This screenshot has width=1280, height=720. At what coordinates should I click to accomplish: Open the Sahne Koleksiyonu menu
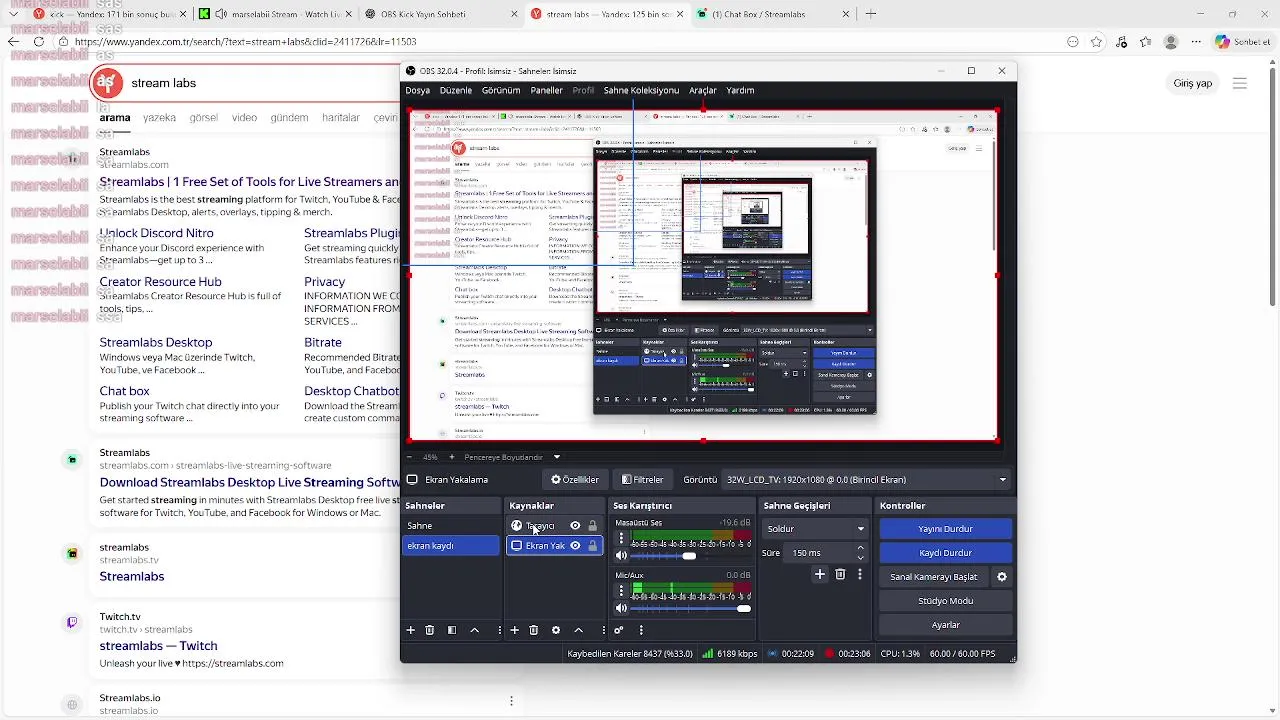(641, 90)
